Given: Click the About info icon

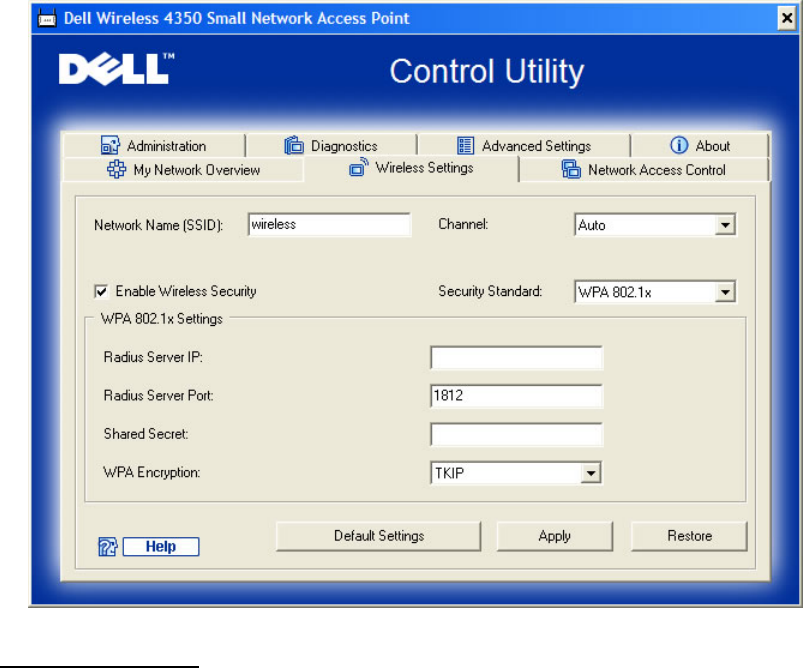Looking at the screenshot, I should click(679, 145).
